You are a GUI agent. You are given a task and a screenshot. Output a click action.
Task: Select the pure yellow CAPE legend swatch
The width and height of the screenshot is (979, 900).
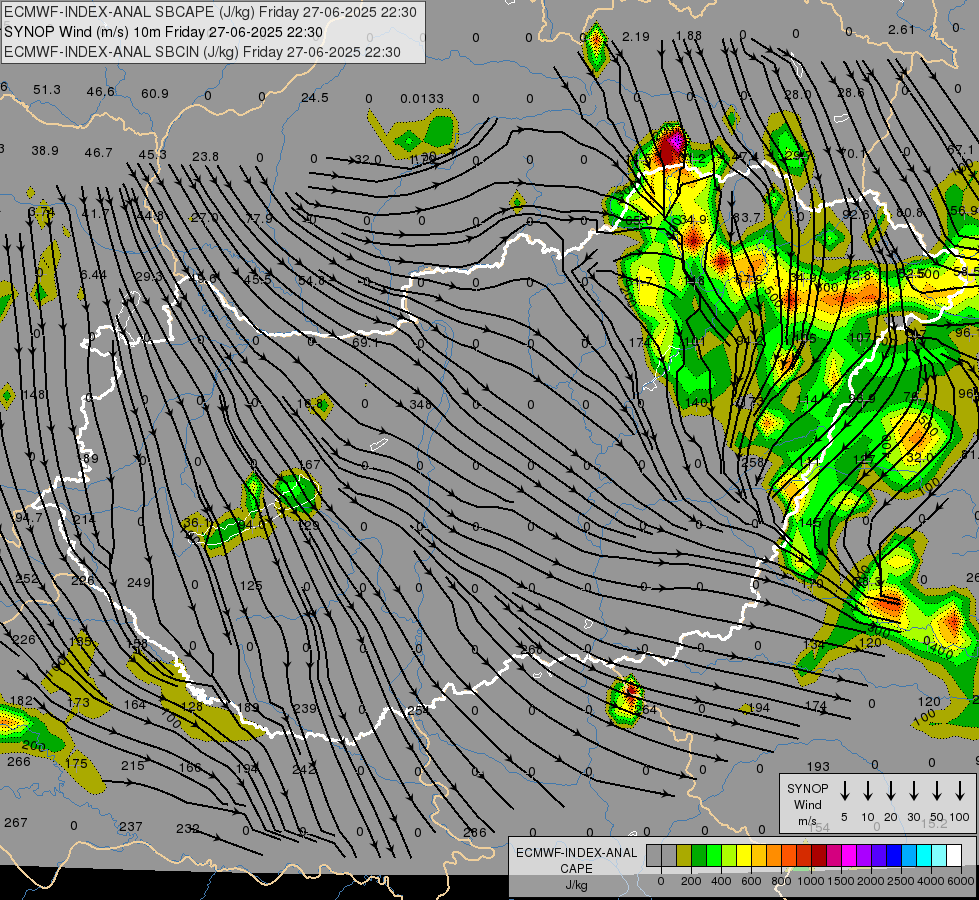click(744, 856)
